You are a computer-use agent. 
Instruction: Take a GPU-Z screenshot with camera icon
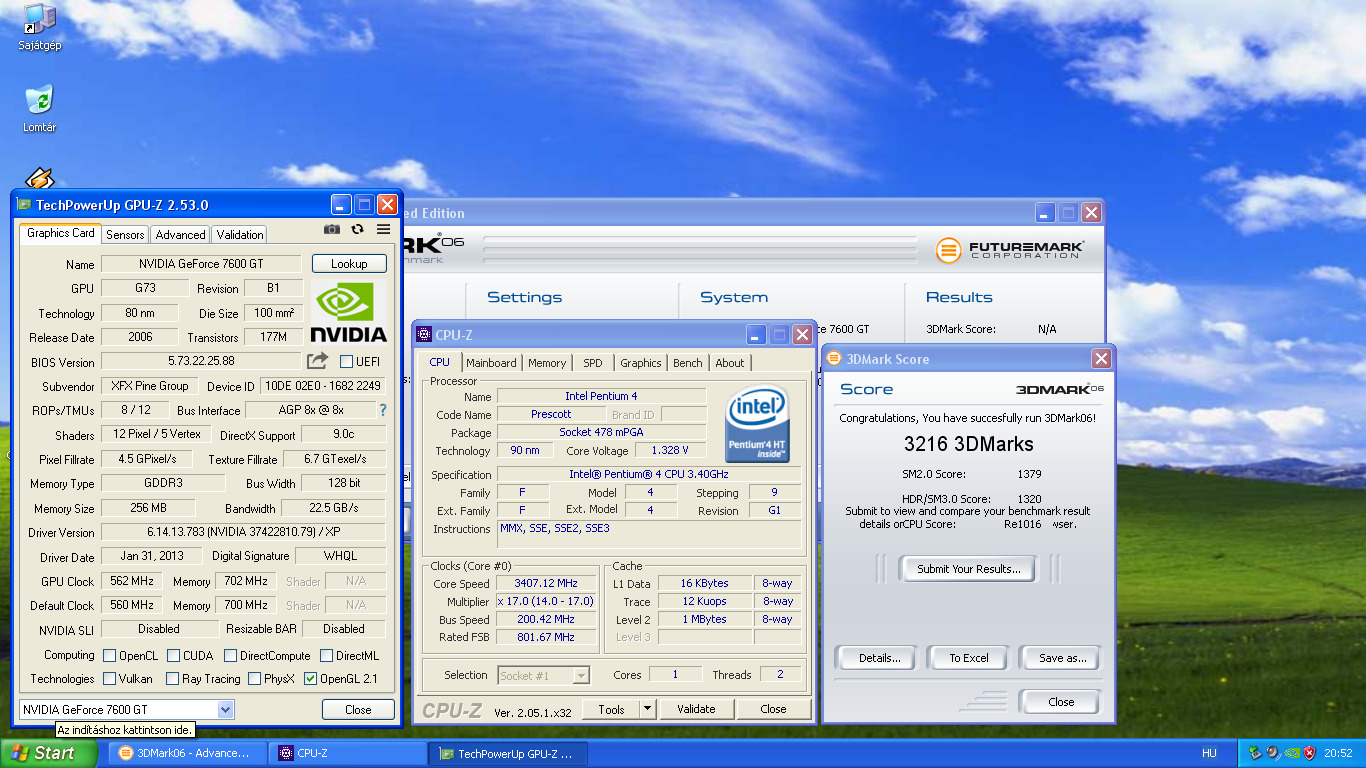tap(332, 229)
